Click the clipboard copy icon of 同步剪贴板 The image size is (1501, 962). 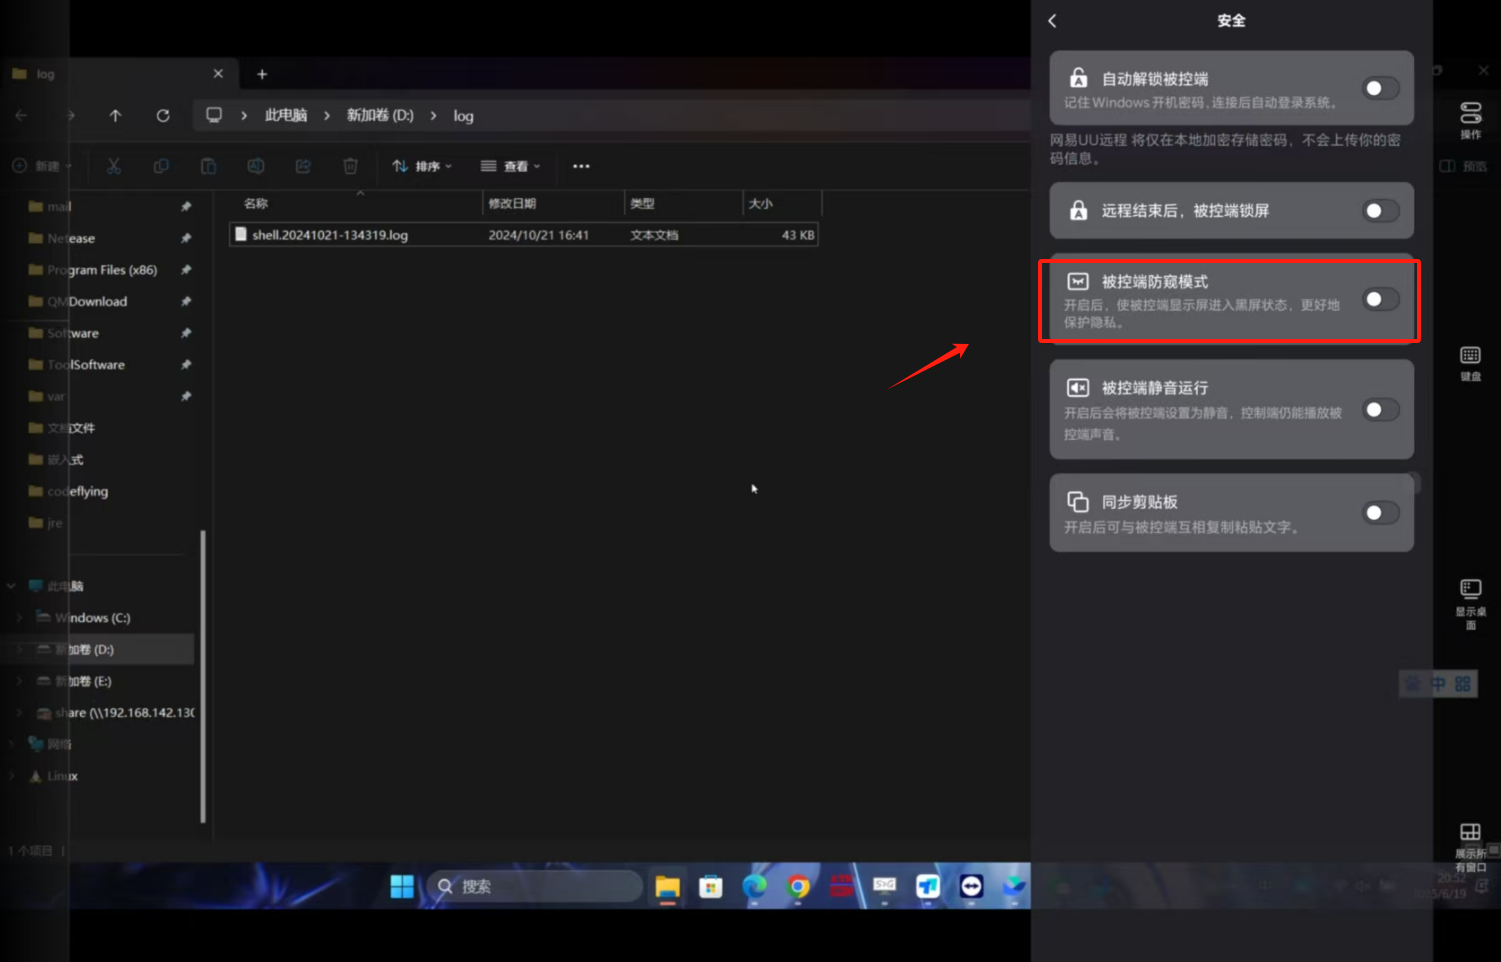coord(1078,501)
